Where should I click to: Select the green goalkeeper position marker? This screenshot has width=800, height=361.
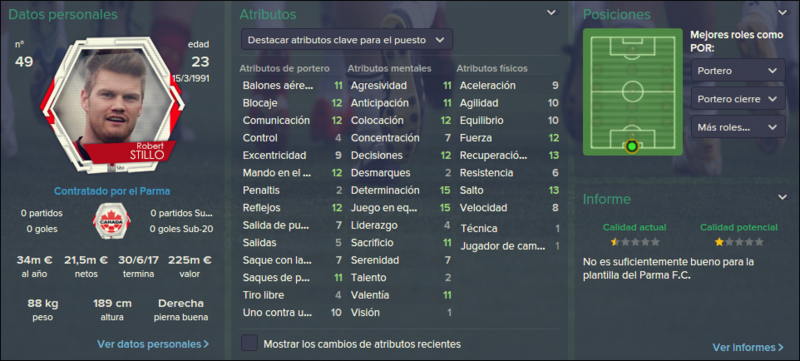pos(632,147)
